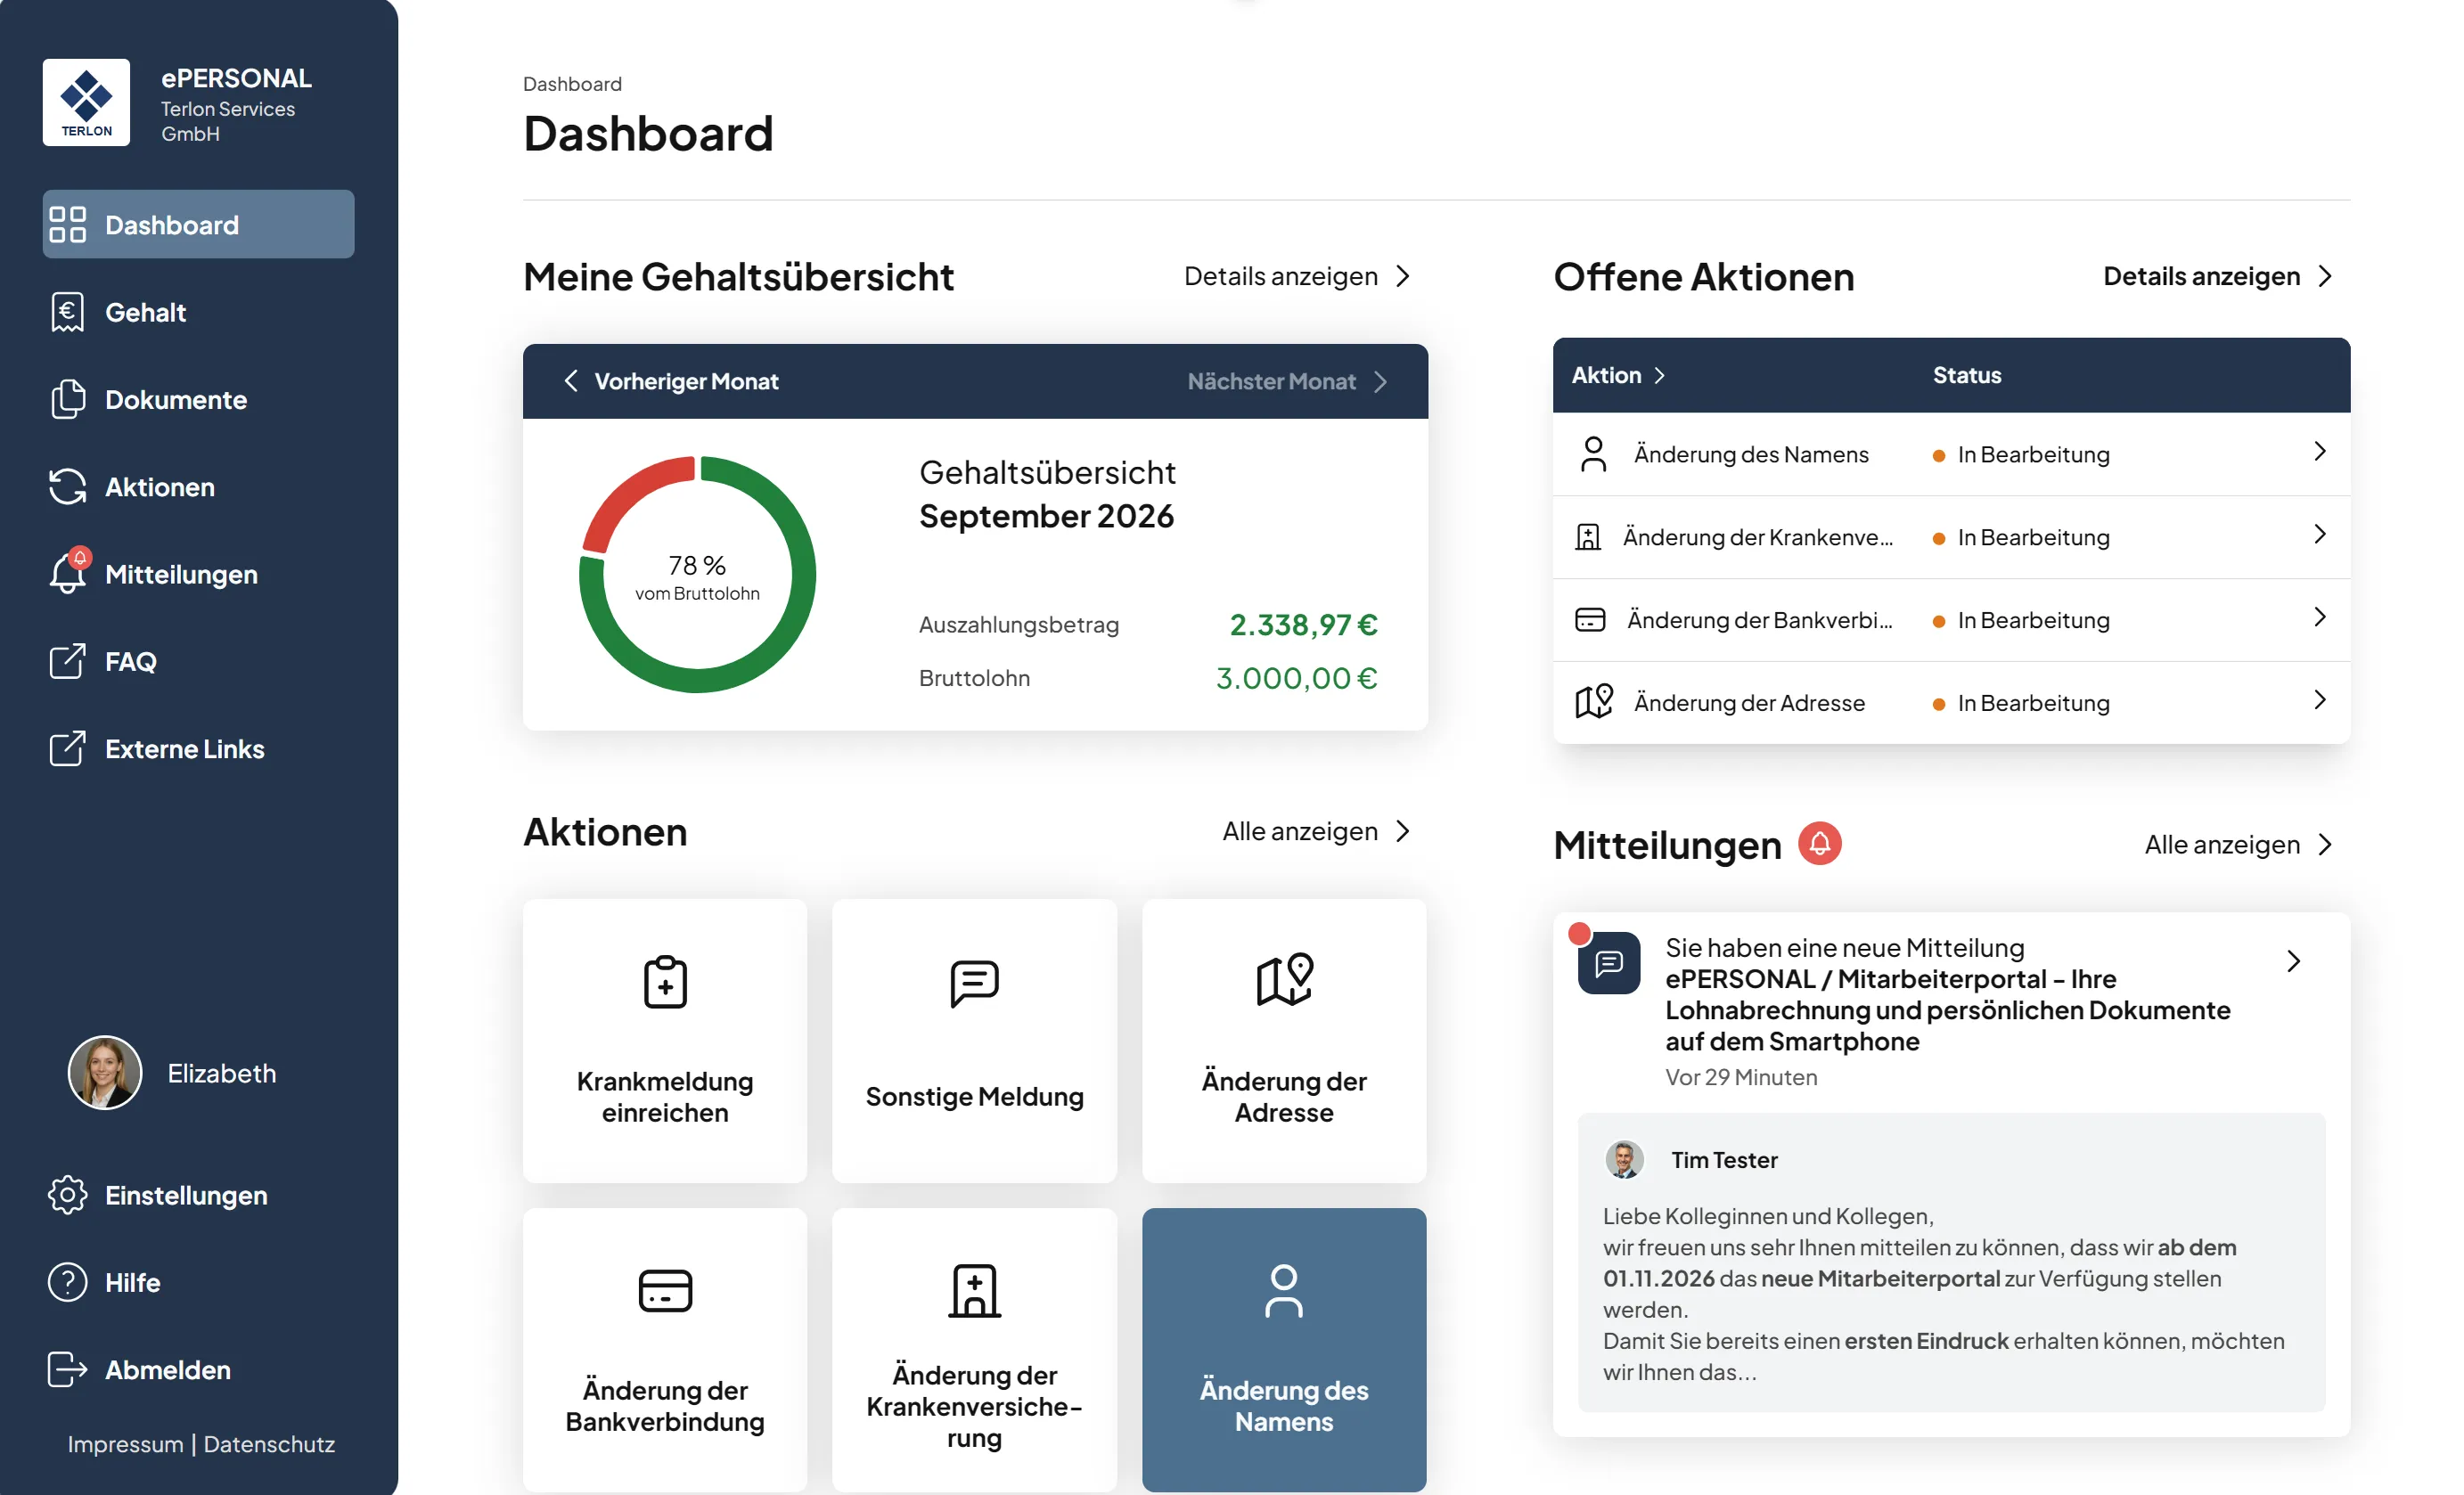Screen dimensions: 2464x1495
Task: Go to Aktionen in the sidebar
Action: [x=198, y=487]
